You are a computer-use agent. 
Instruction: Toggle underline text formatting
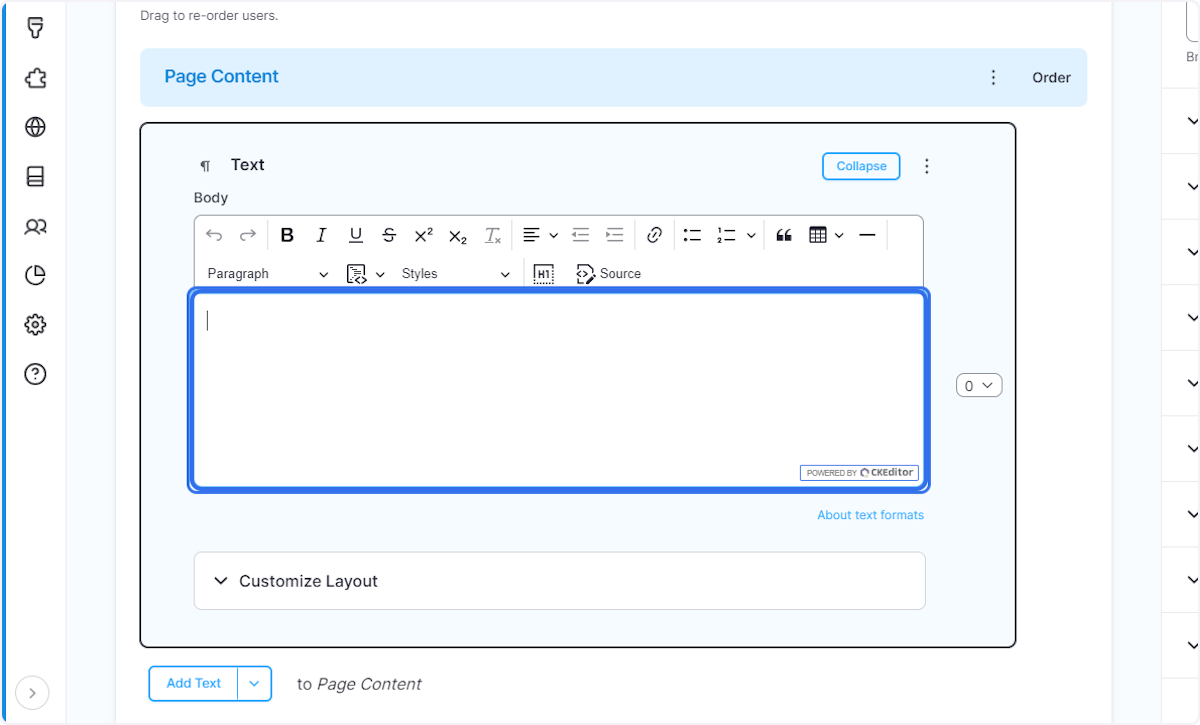coord(355,234)
